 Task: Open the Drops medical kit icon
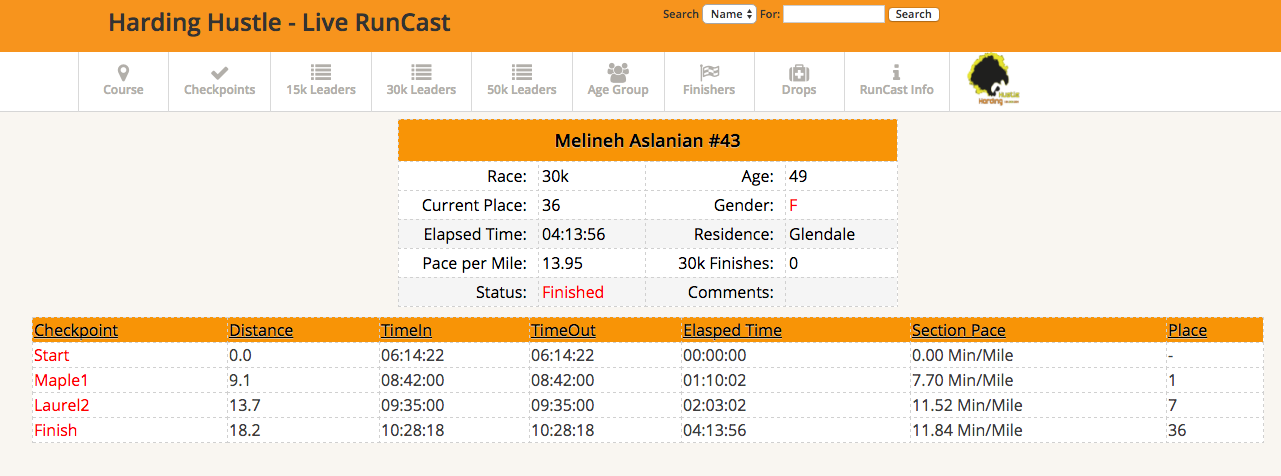(x=798, y=73)
